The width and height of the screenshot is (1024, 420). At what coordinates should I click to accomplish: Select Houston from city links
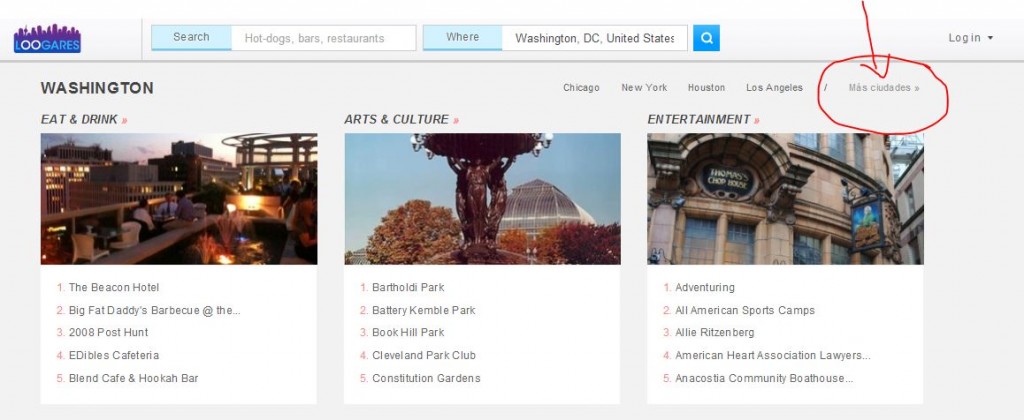click(x=706, y=88)
